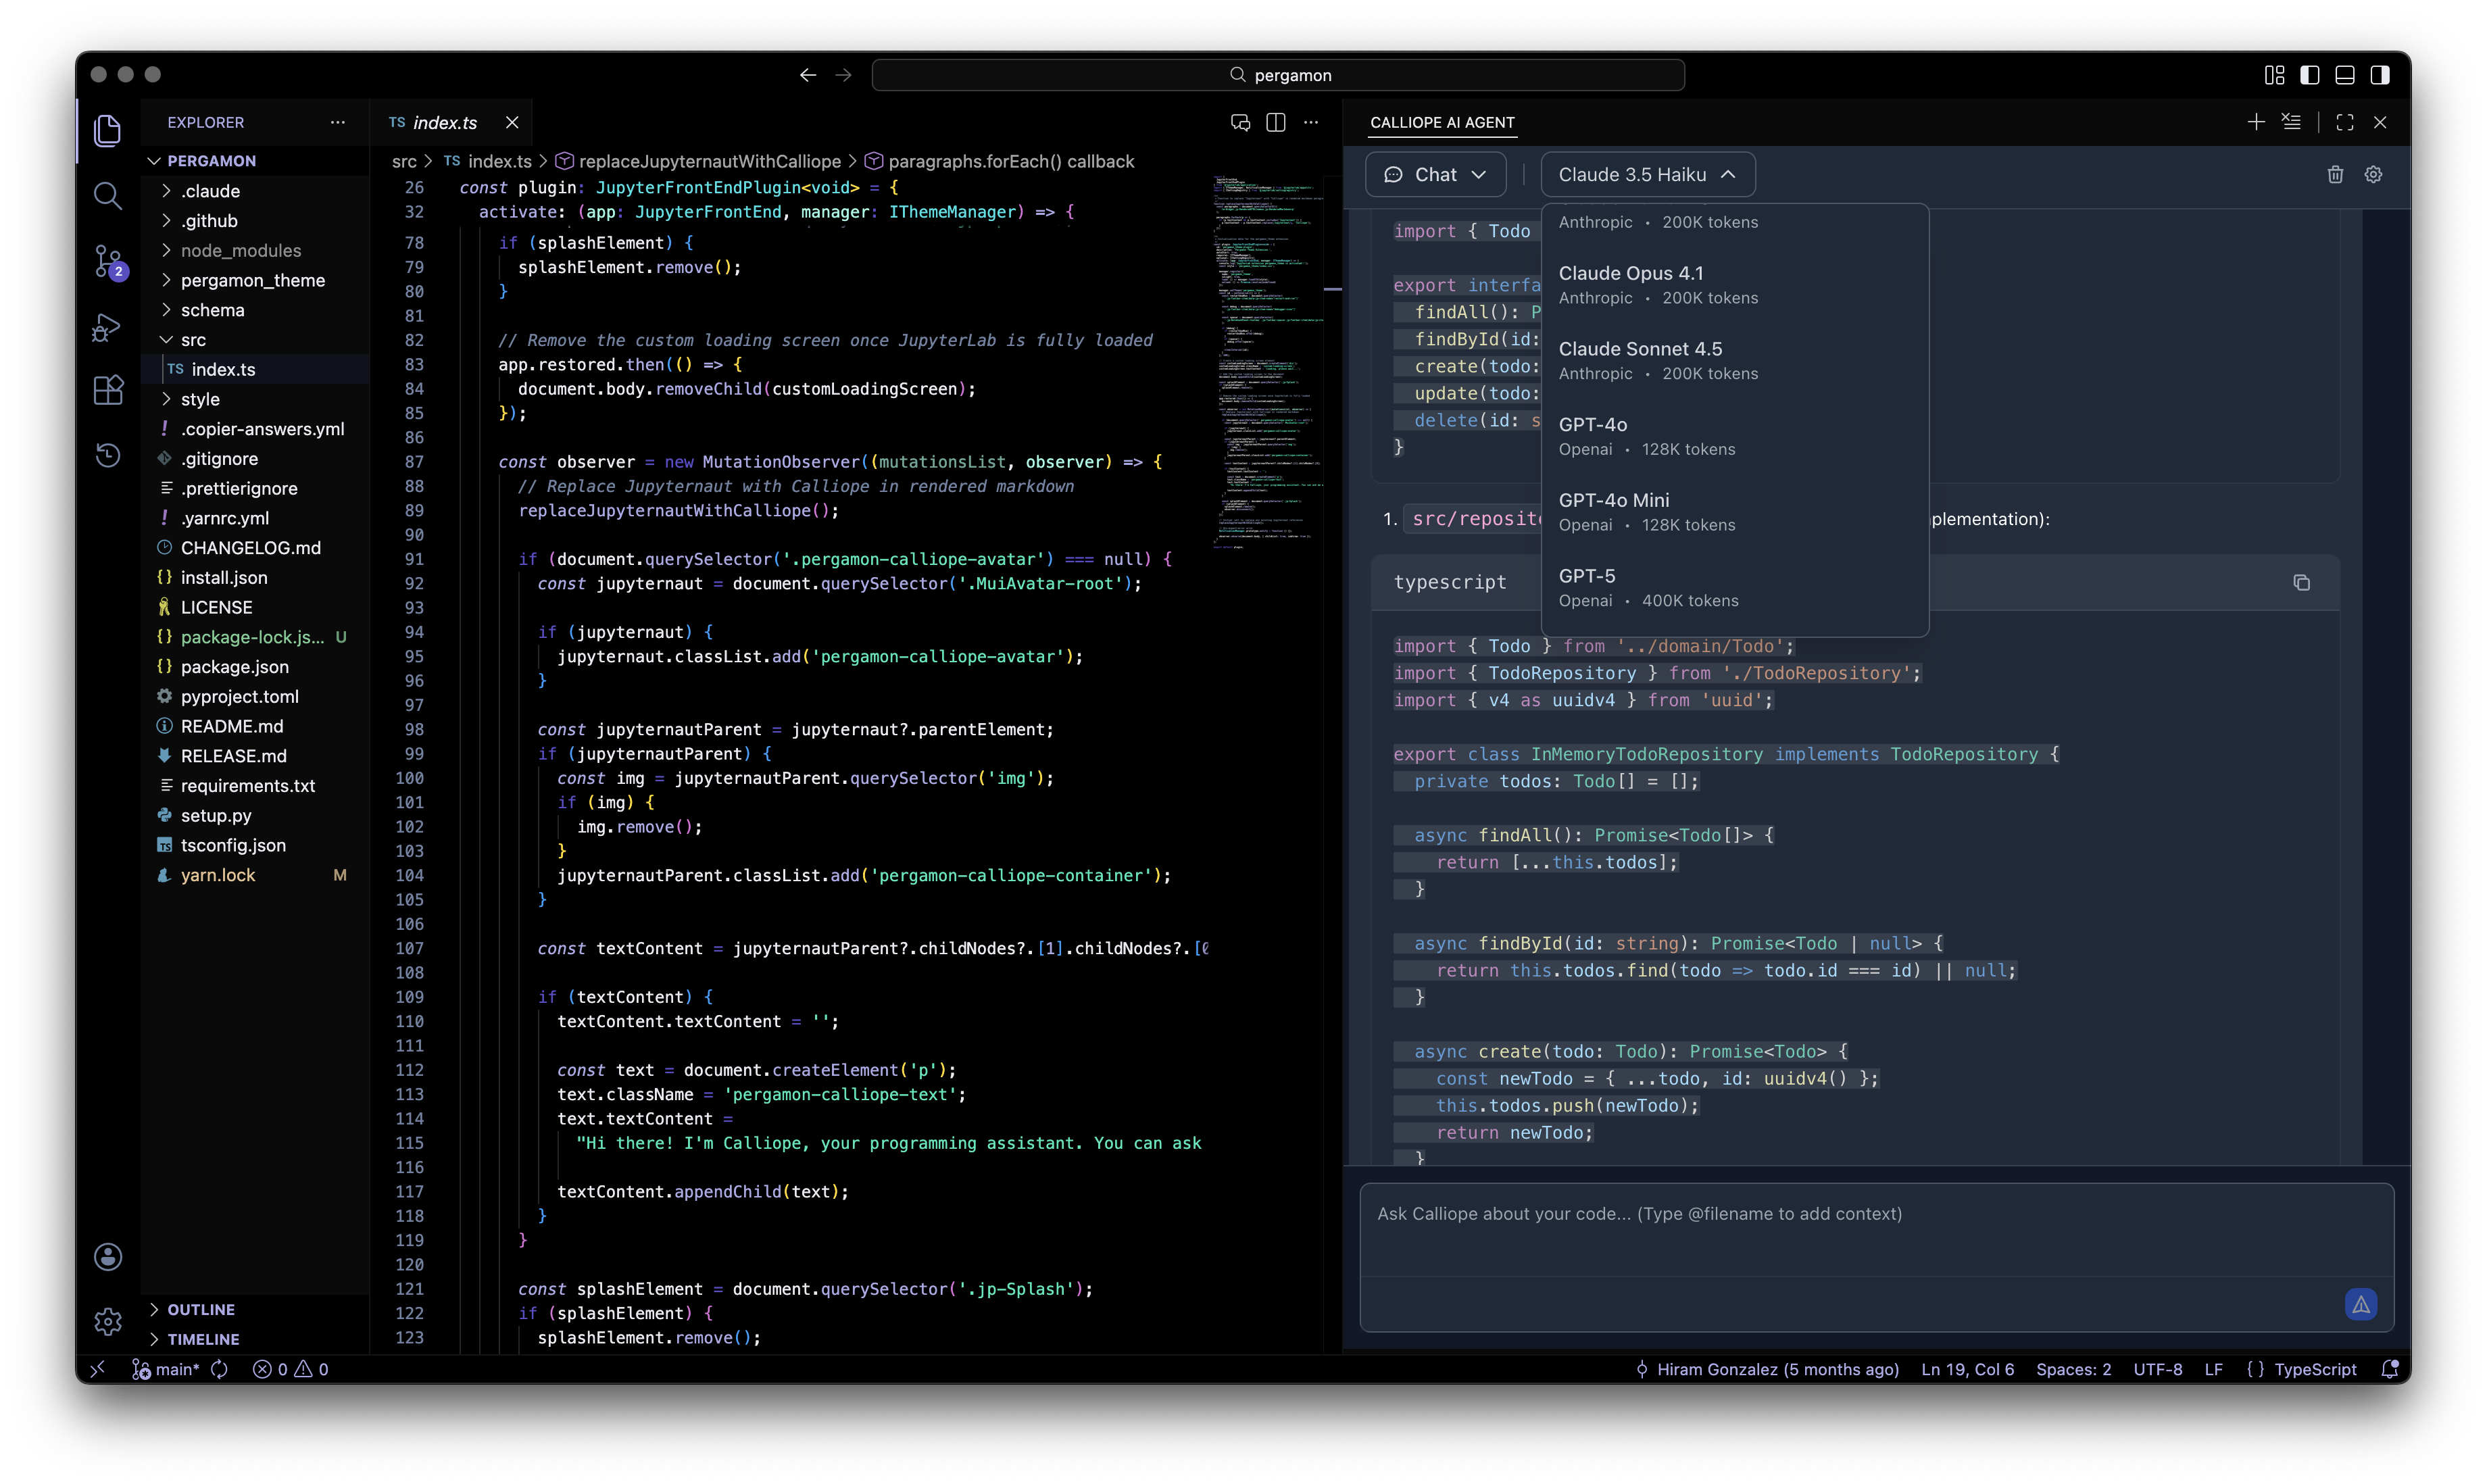Toggle the secondary side bar visibility

2380,75
